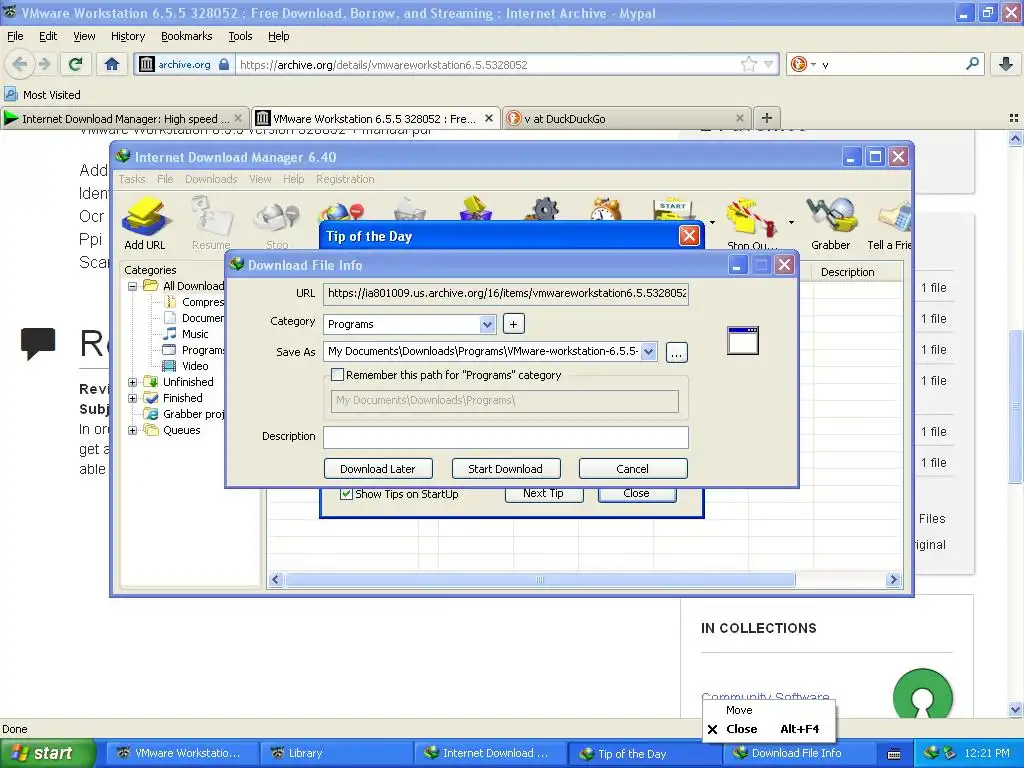Click the Download Later button
Viewport: 1024px width, 768px height.
pyautogui.click(x=377, y=469)
